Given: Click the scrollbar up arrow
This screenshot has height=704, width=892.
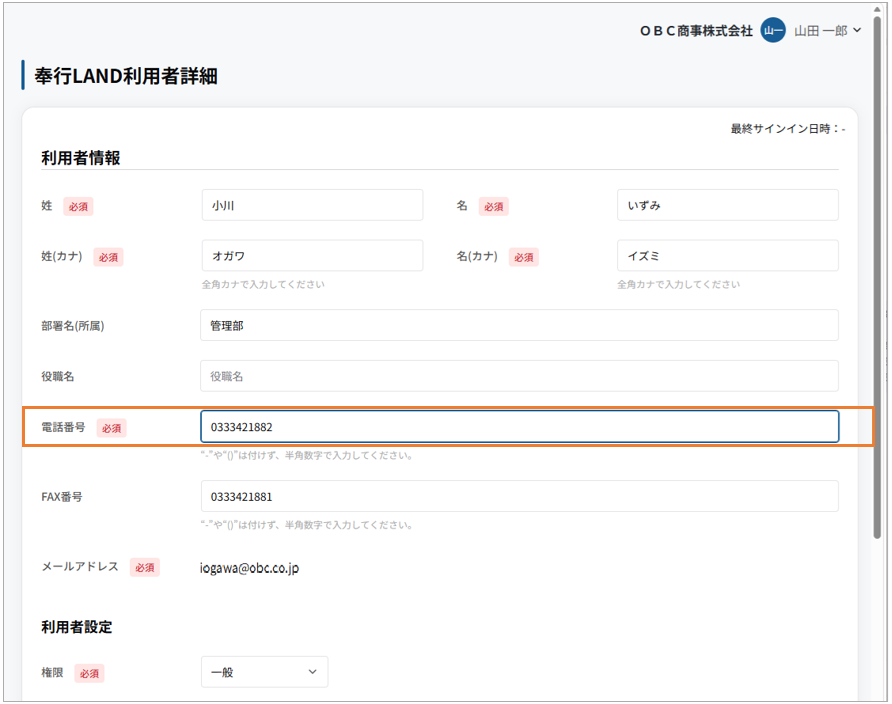Looking at the screenshot, I should click(x=877, y=10).
